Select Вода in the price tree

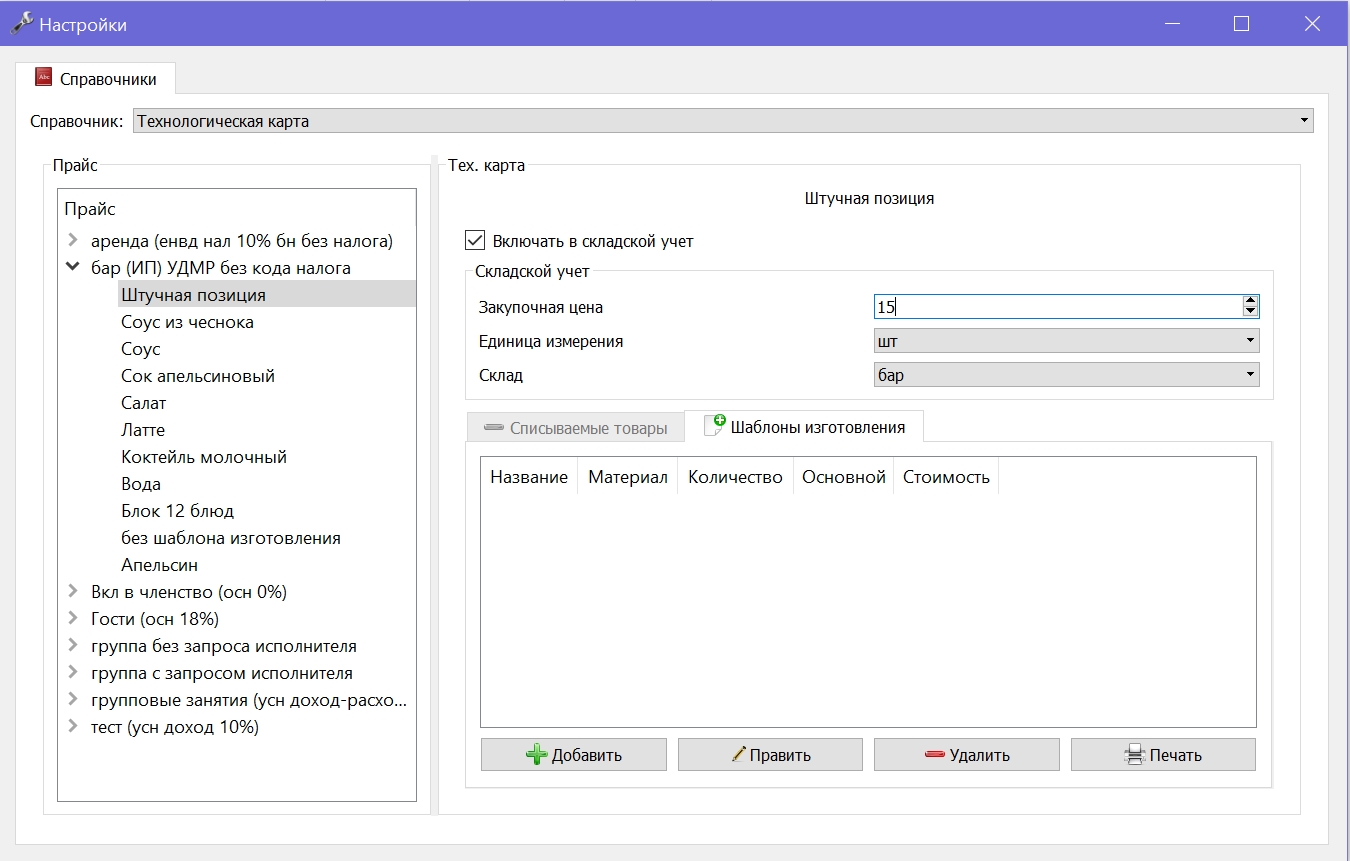141,484
